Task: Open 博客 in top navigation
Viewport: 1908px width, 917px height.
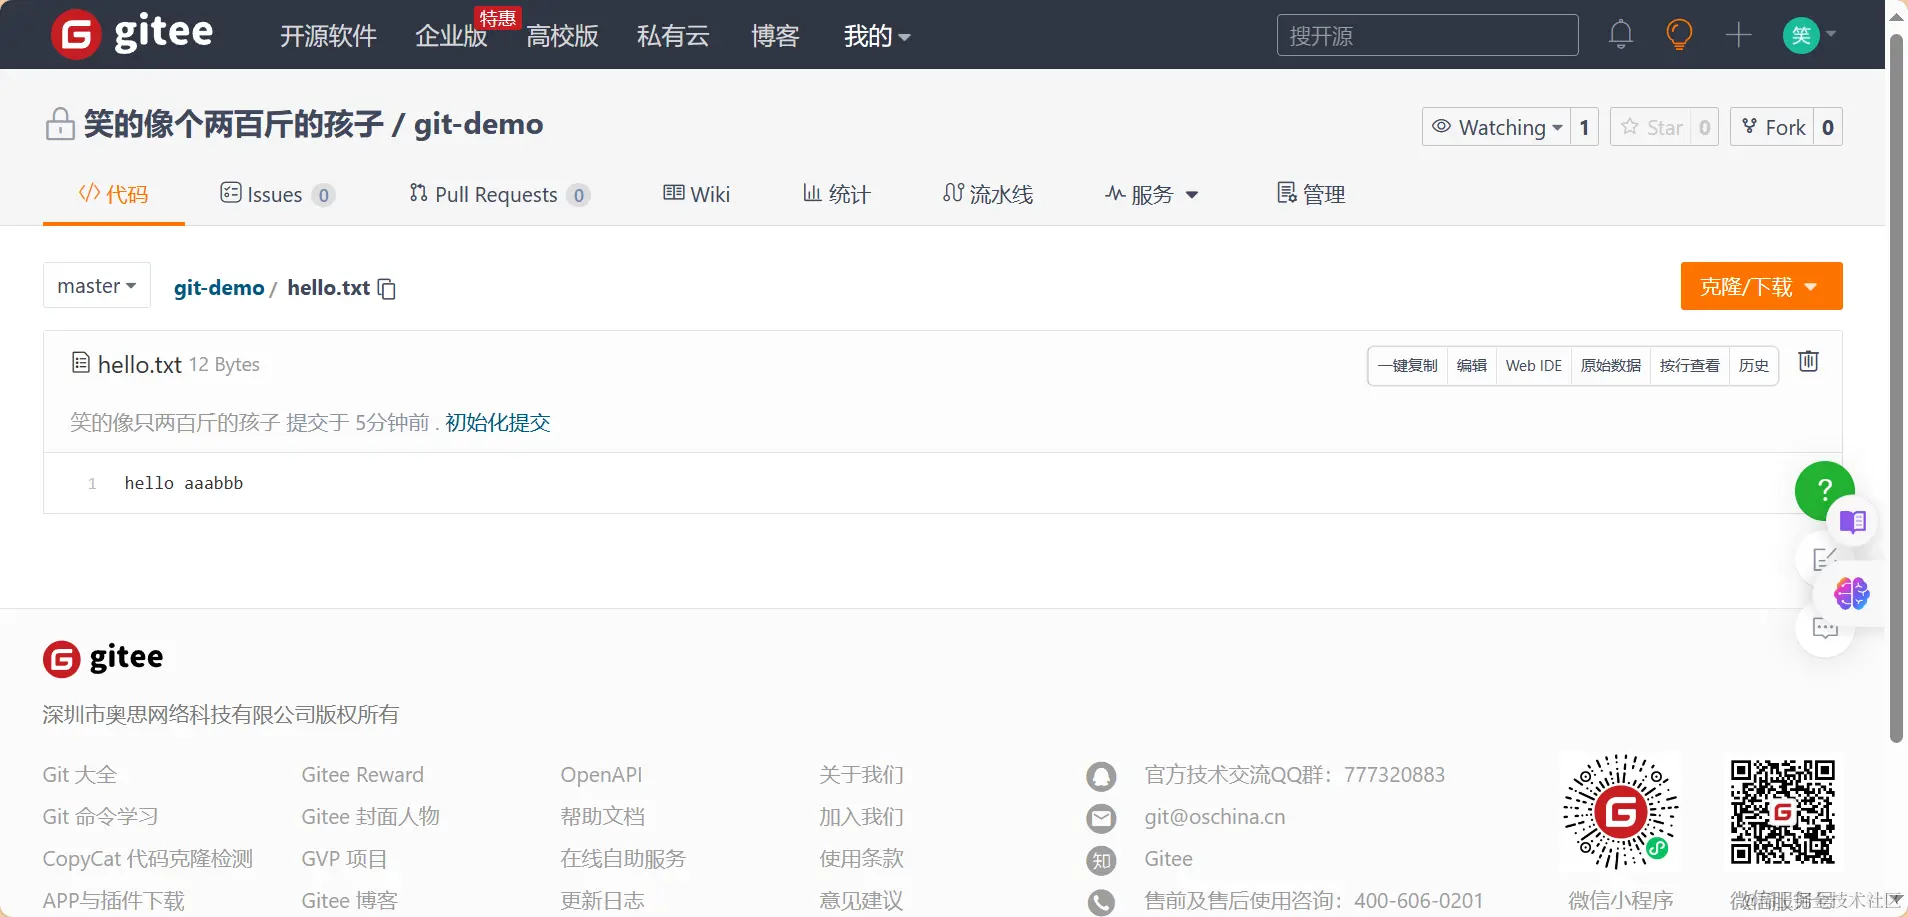Action: 775,36
